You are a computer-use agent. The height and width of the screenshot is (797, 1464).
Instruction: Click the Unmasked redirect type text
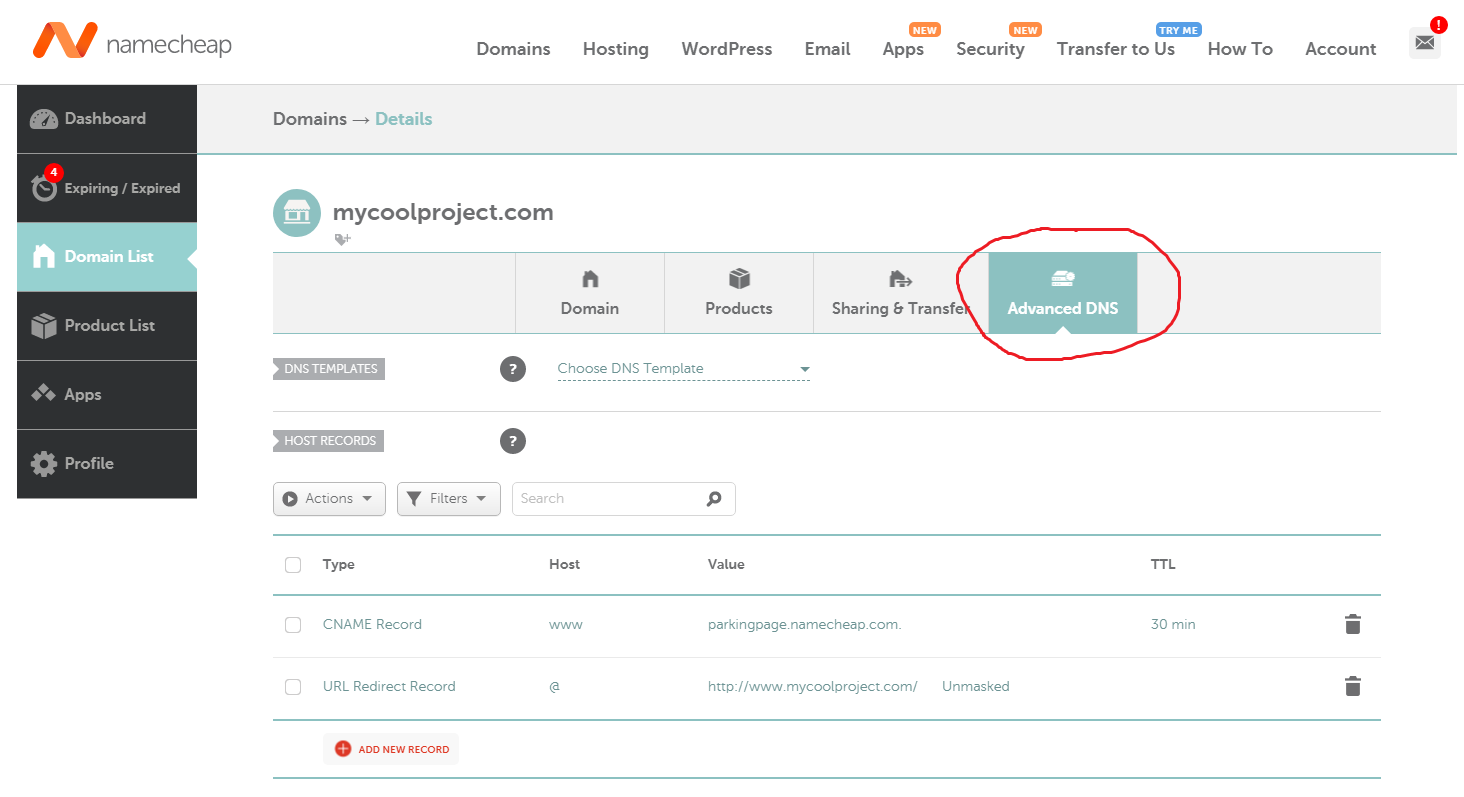pyautogui.click(x=976, y=687)
